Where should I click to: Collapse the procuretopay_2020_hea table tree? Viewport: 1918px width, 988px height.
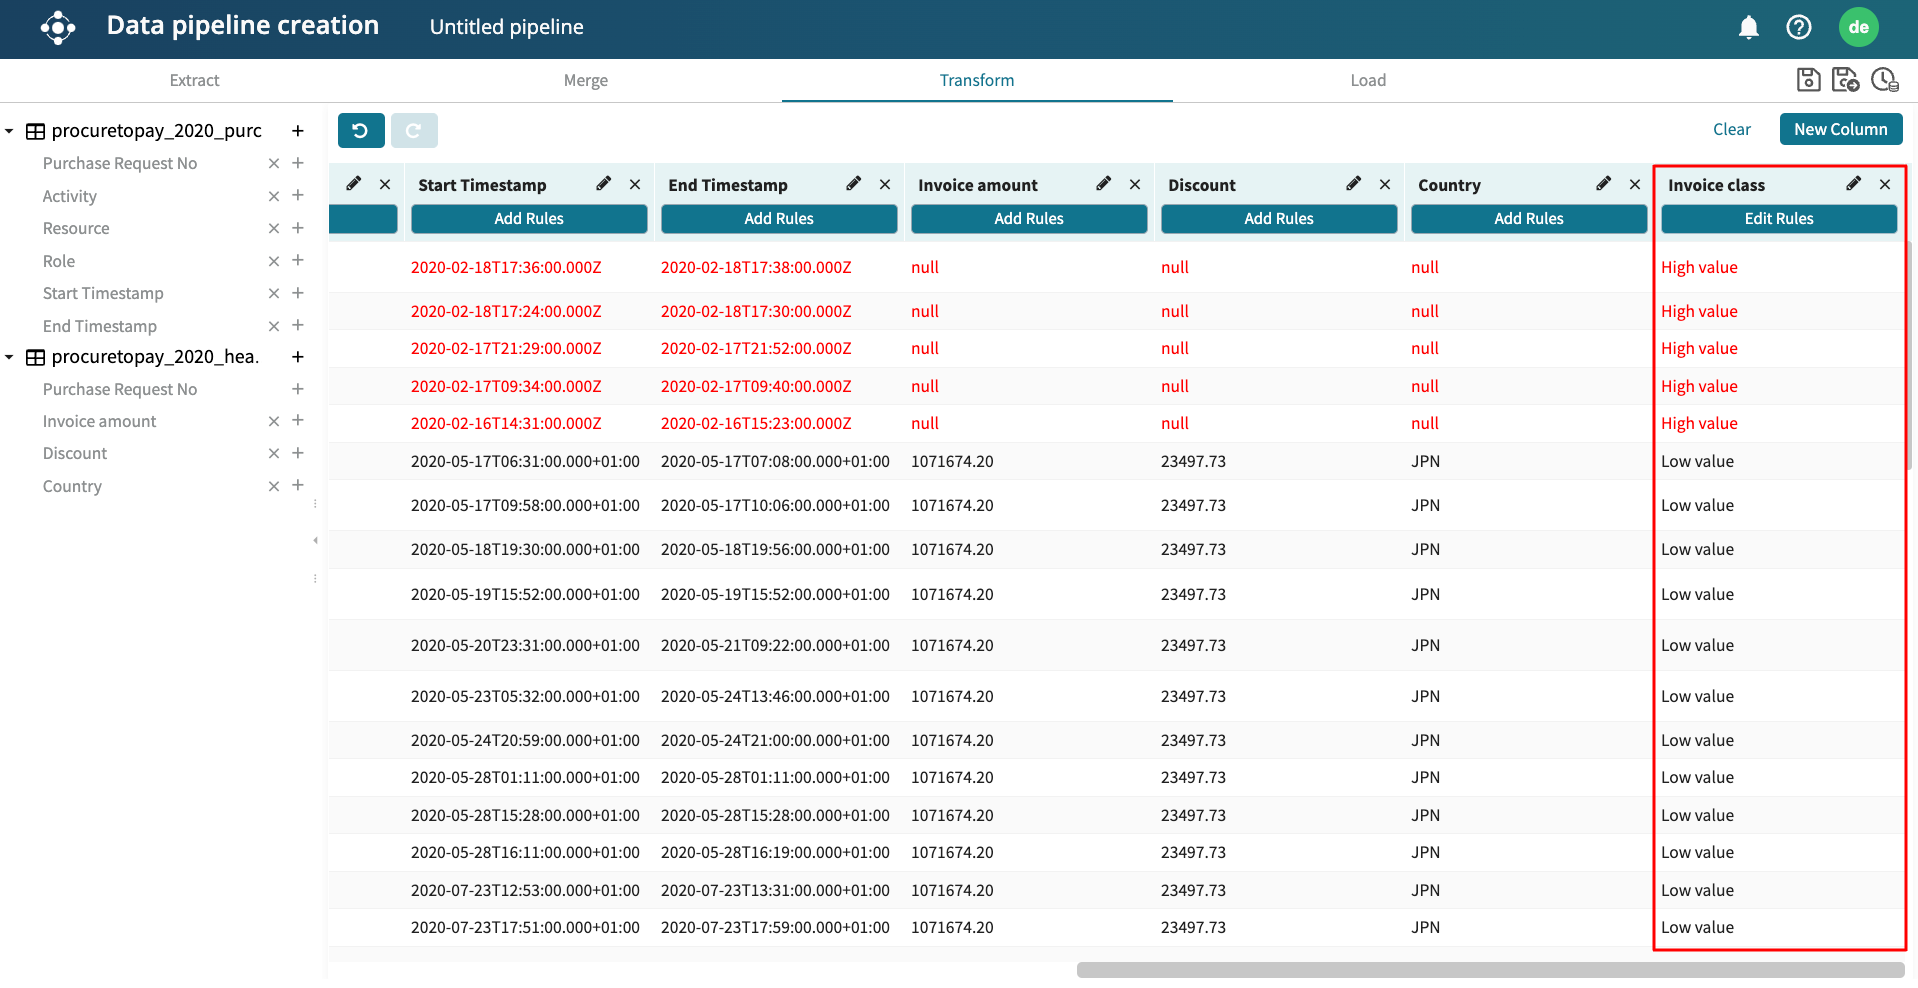click(9, 357)
